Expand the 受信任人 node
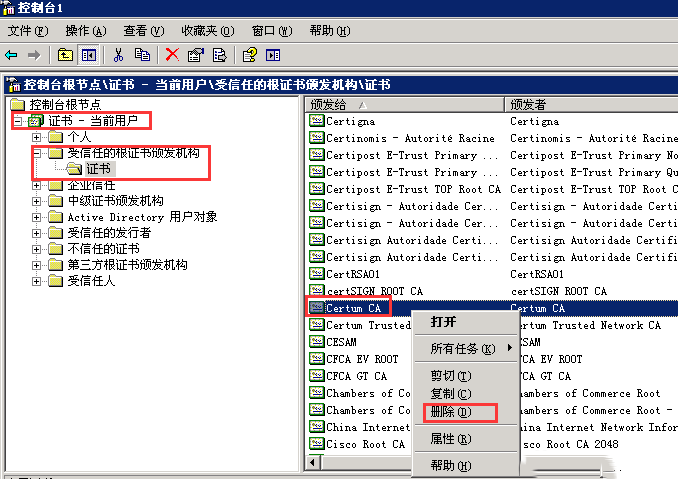678x479 pixels. (36, 281)
